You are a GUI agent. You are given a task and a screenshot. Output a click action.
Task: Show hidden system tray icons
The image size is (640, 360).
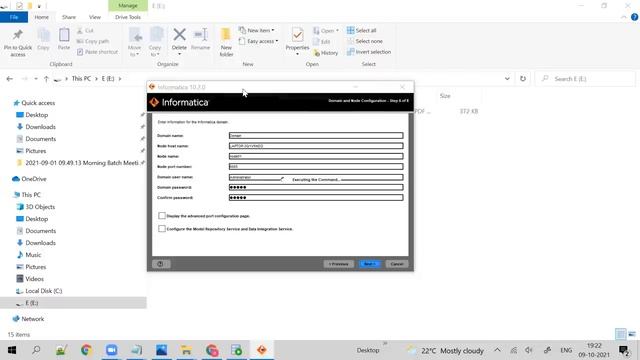(497, 350)
